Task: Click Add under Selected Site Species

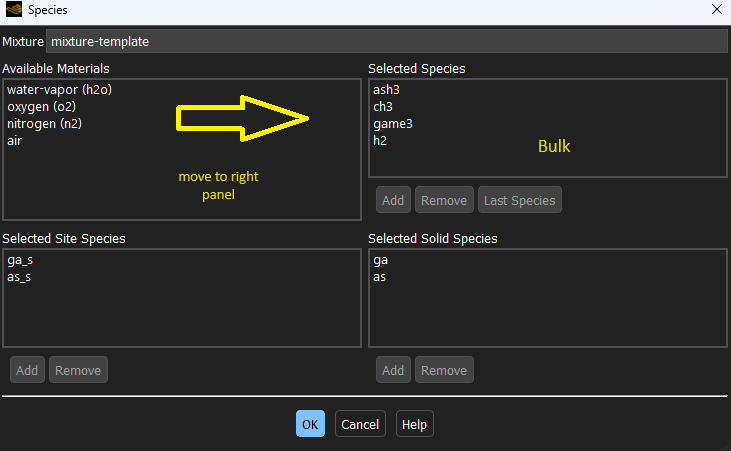Action: 27,370
